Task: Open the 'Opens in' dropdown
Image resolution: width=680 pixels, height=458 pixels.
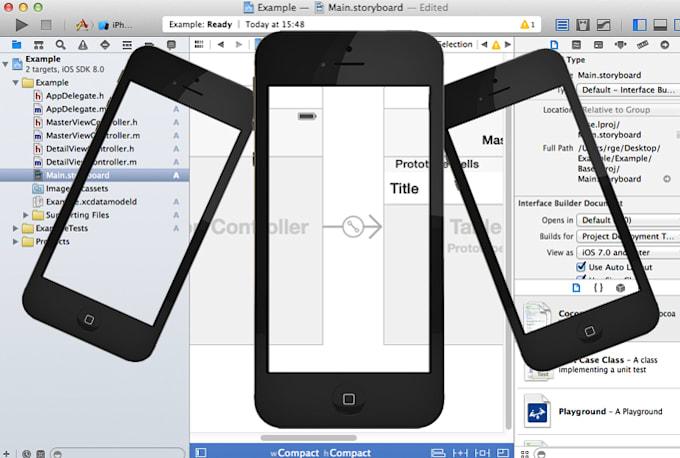Action: pyautogui.click(x=628, y=220)
